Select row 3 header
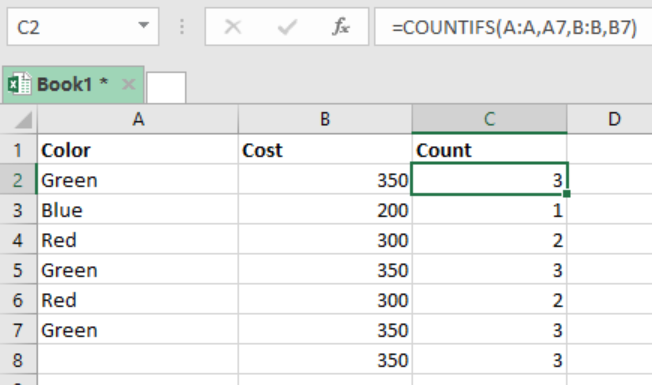Viewport: 652px width, 385px height. [18, 209]
